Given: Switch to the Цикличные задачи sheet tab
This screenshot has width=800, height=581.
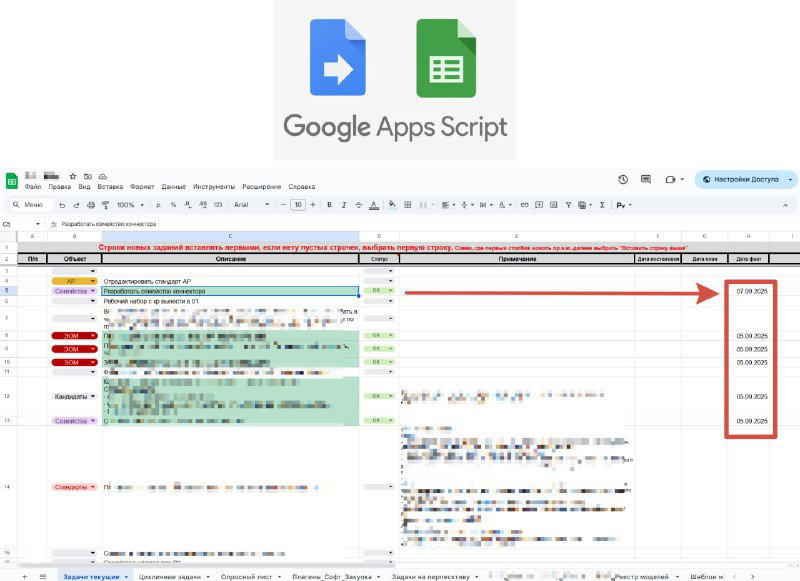Looking at the screenshot, I should [174, 576].
